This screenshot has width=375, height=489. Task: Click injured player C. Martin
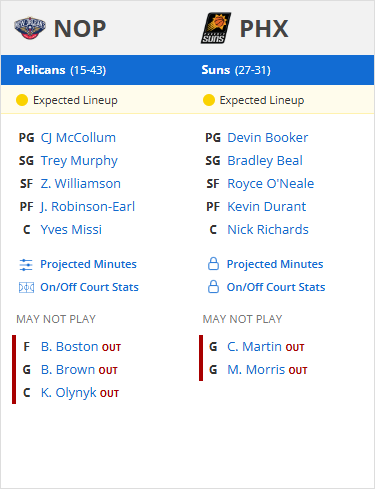click(x=254, y=347)
